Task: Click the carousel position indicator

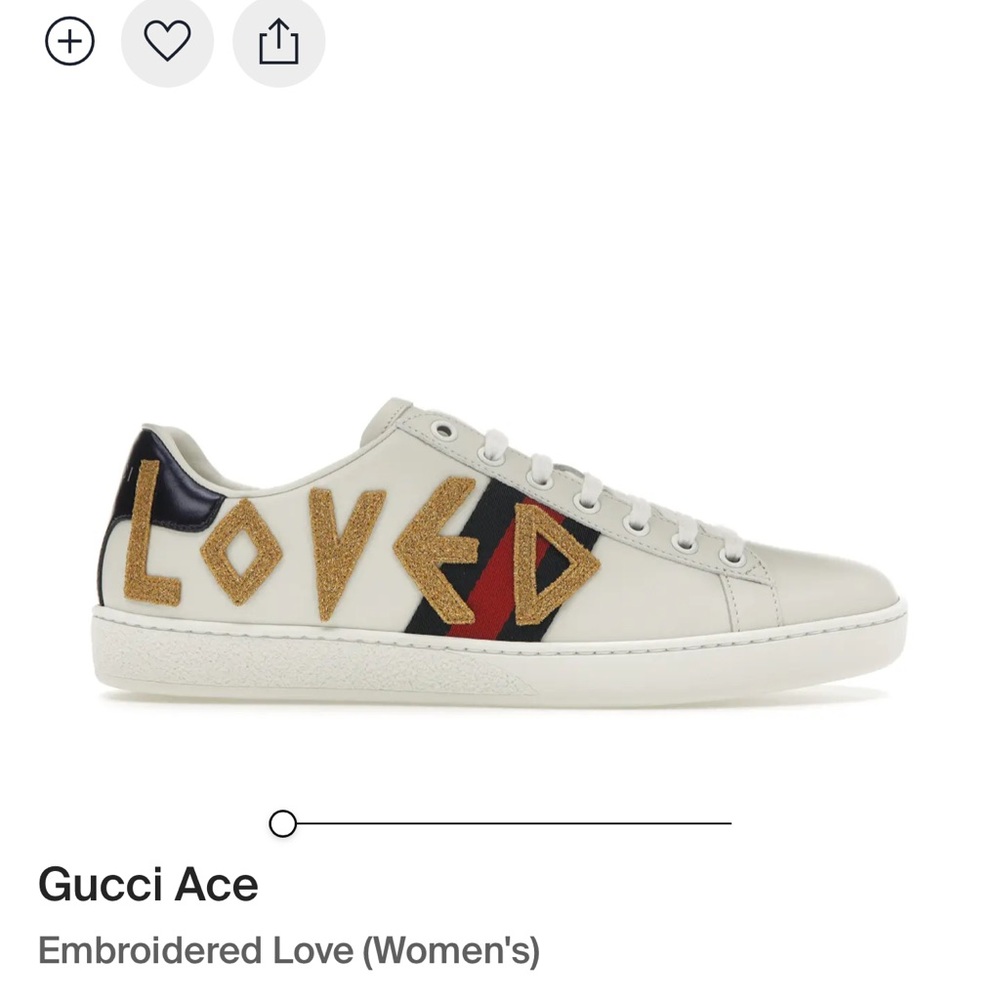Action: pos(283,823)
